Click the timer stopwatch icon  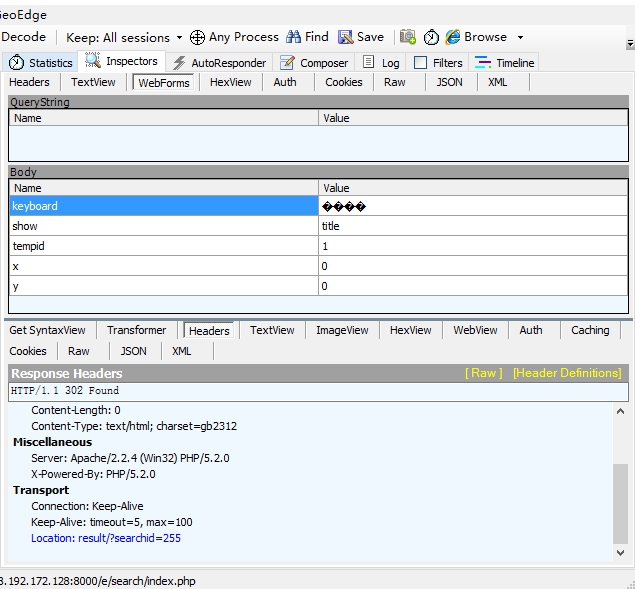click(431, 37)
